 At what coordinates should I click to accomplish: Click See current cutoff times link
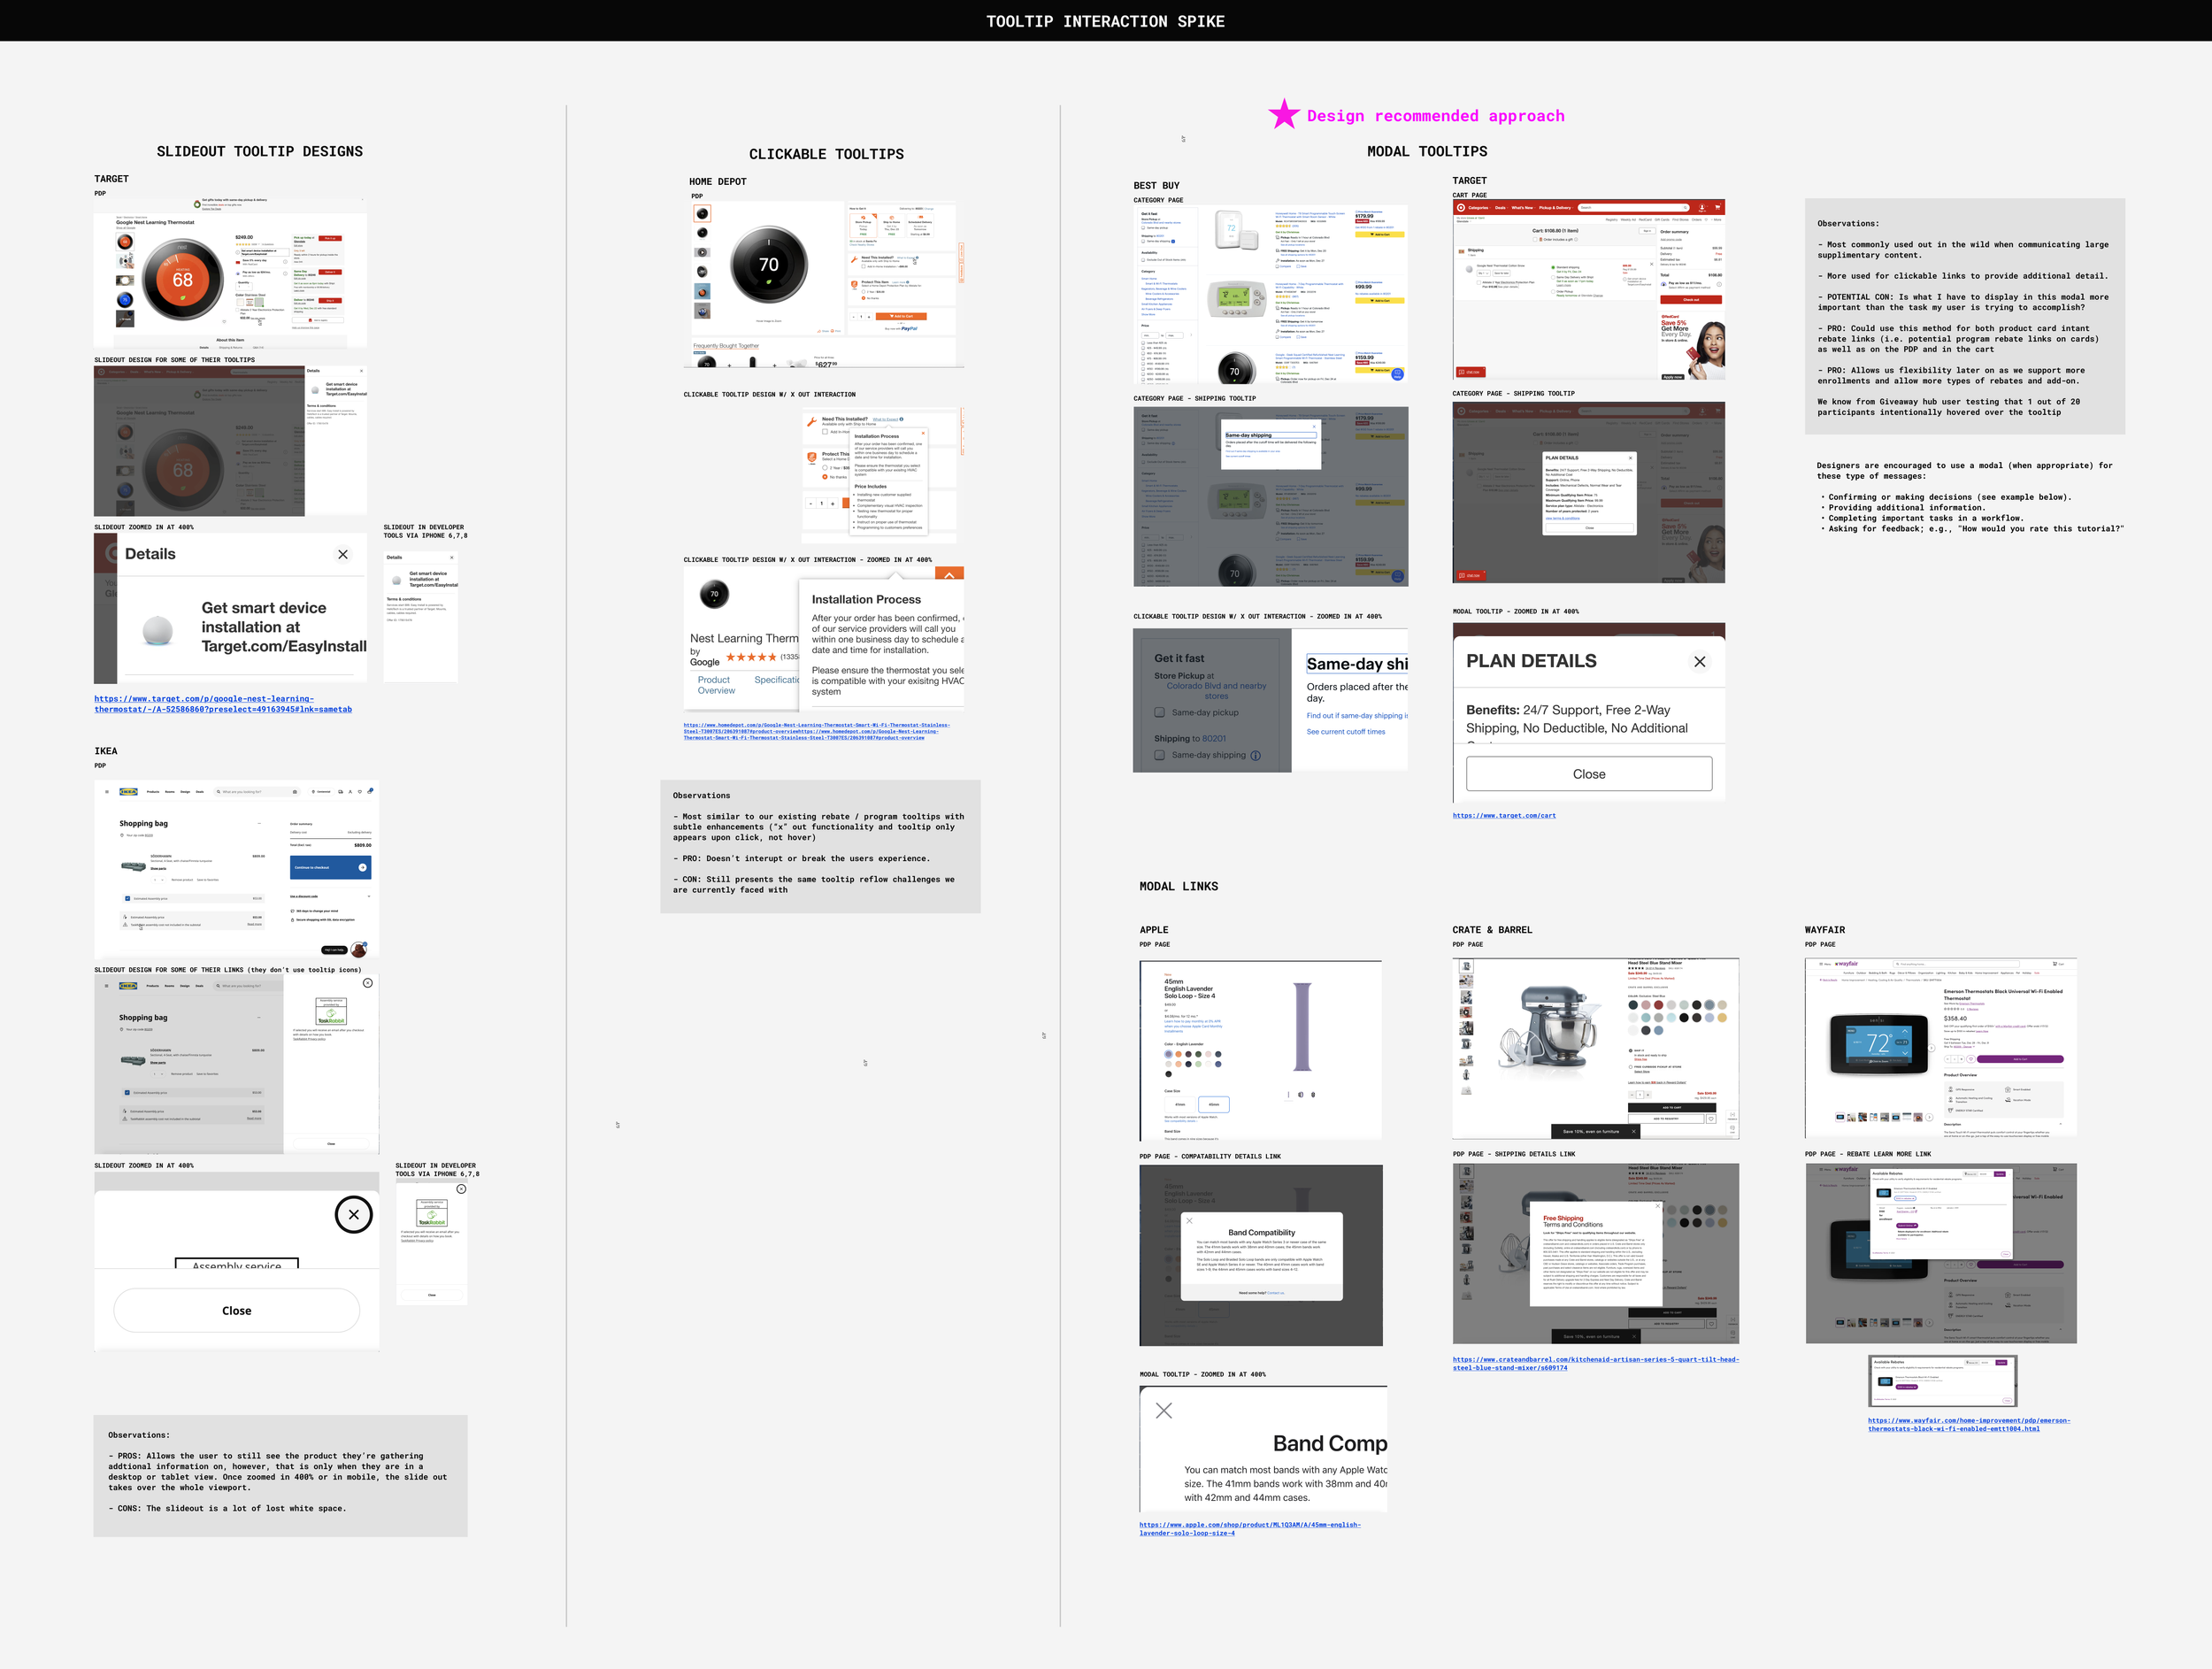point(1345,732)
